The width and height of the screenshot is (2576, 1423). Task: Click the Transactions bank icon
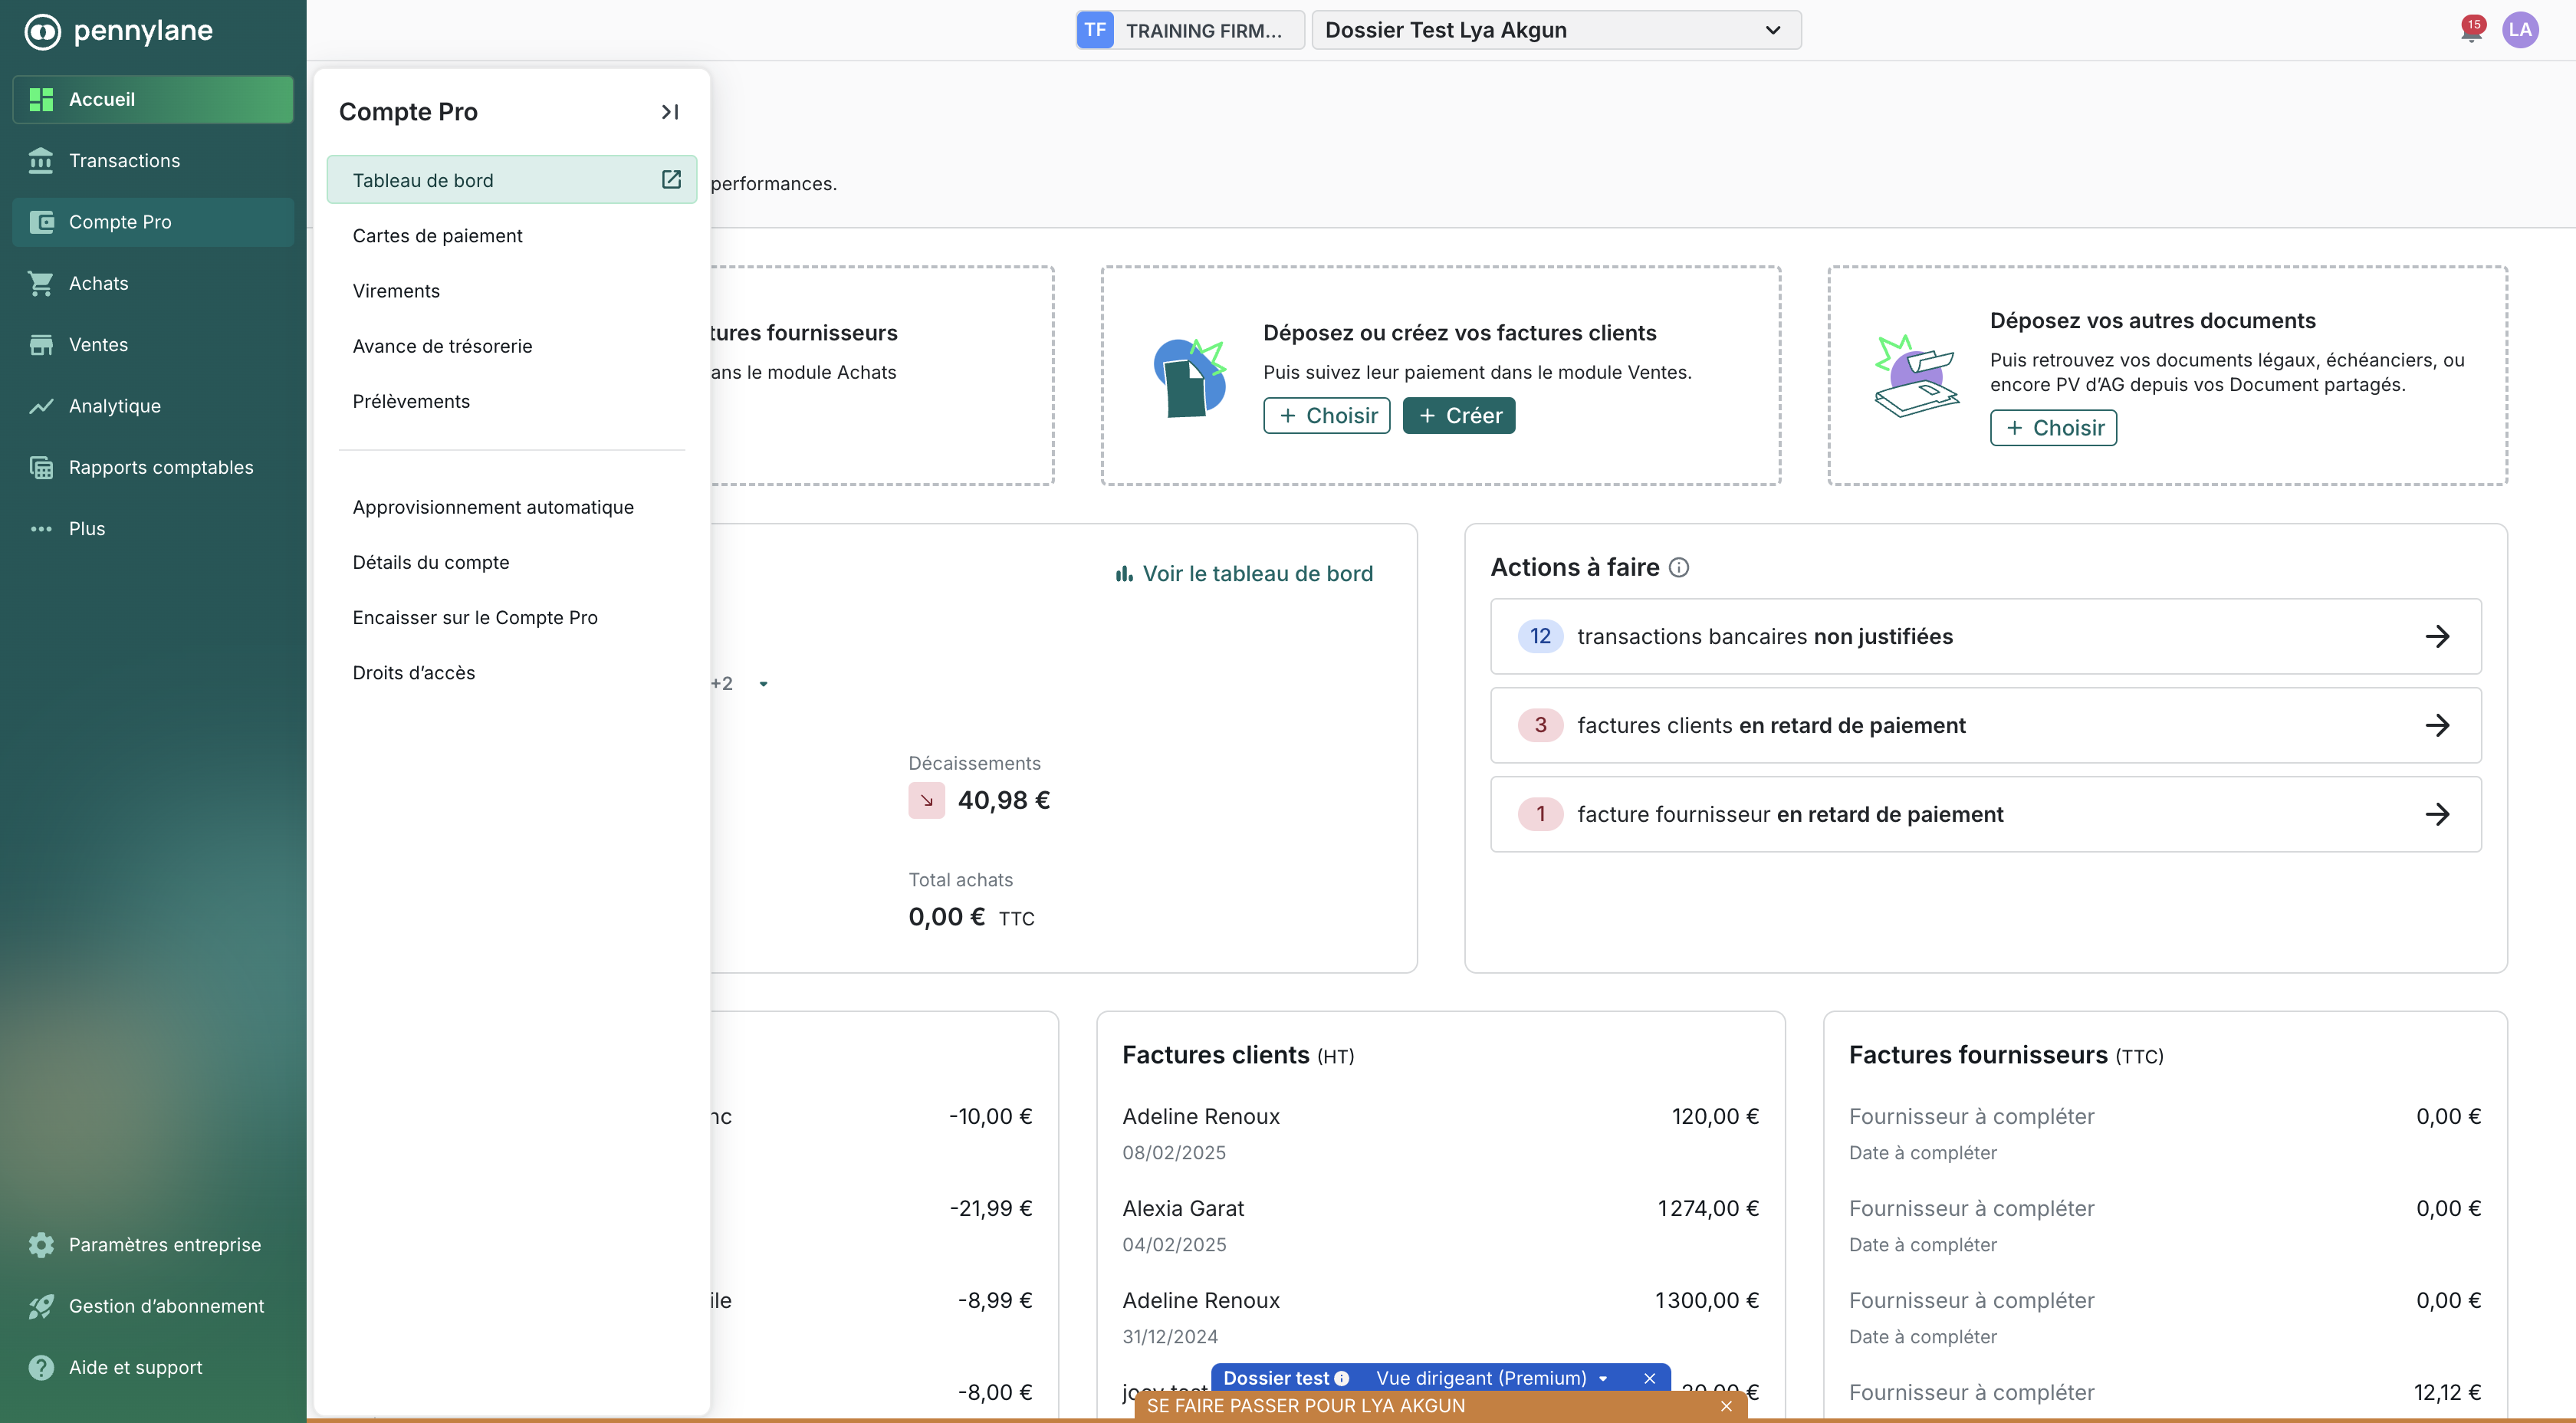(x=41, y=161)
